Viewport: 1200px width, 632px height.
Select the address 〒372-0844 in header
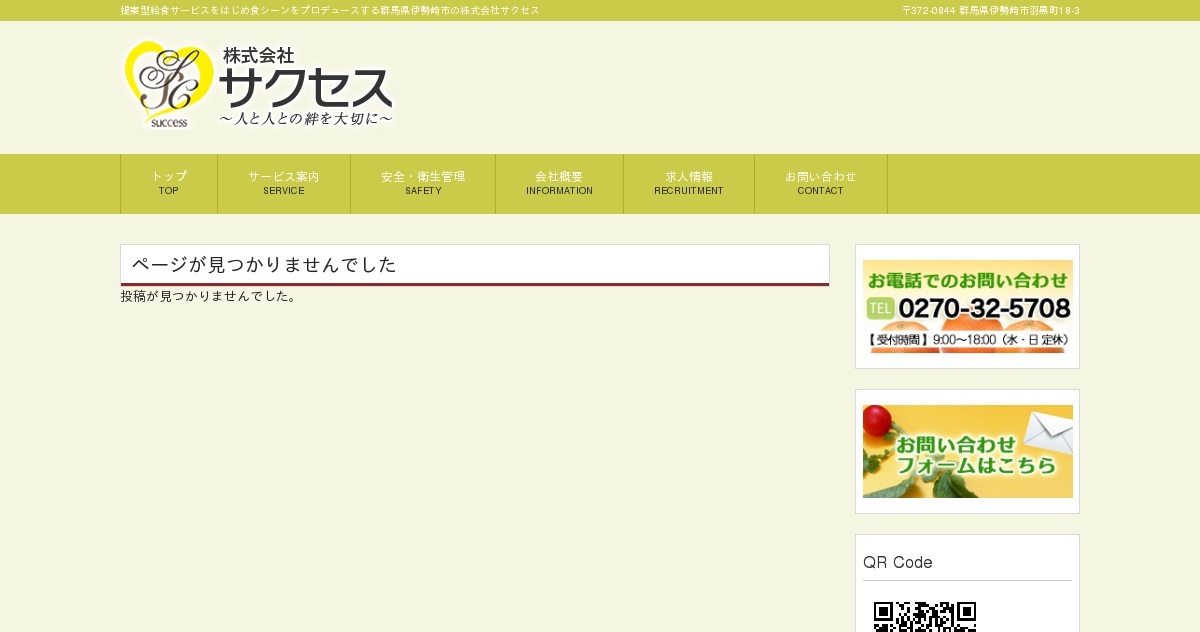pos(990,10)
